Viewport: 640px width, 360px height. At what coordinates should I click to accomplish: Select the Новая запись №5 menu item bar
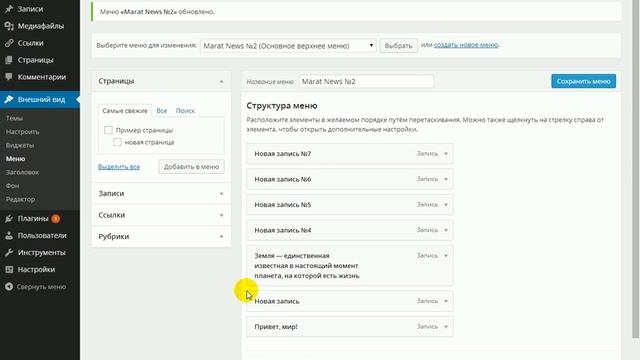[350, 205]
